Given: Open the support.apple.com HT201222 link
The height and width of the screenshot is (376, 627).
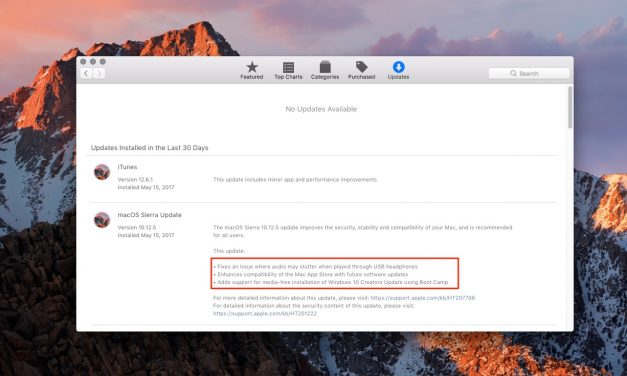Looking at the screenshot, I should pyautogui.click(x=265, y=314).
